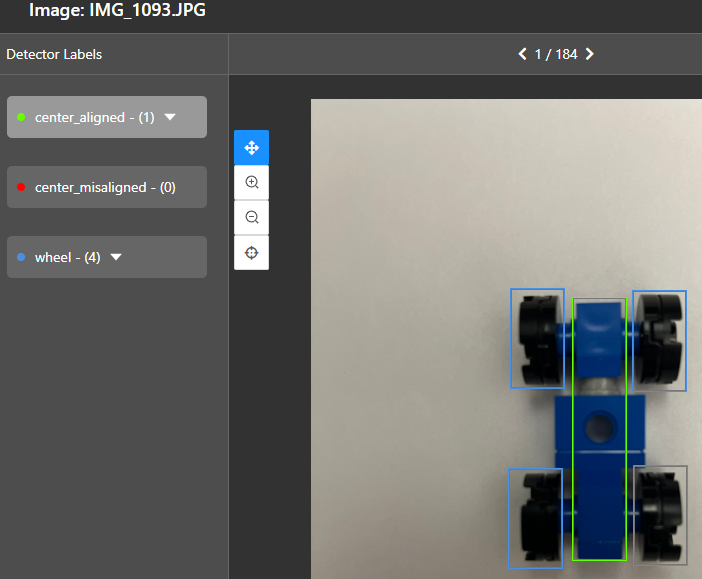
Task: Click the blue wheel color dot
Action: click(21, 258)
